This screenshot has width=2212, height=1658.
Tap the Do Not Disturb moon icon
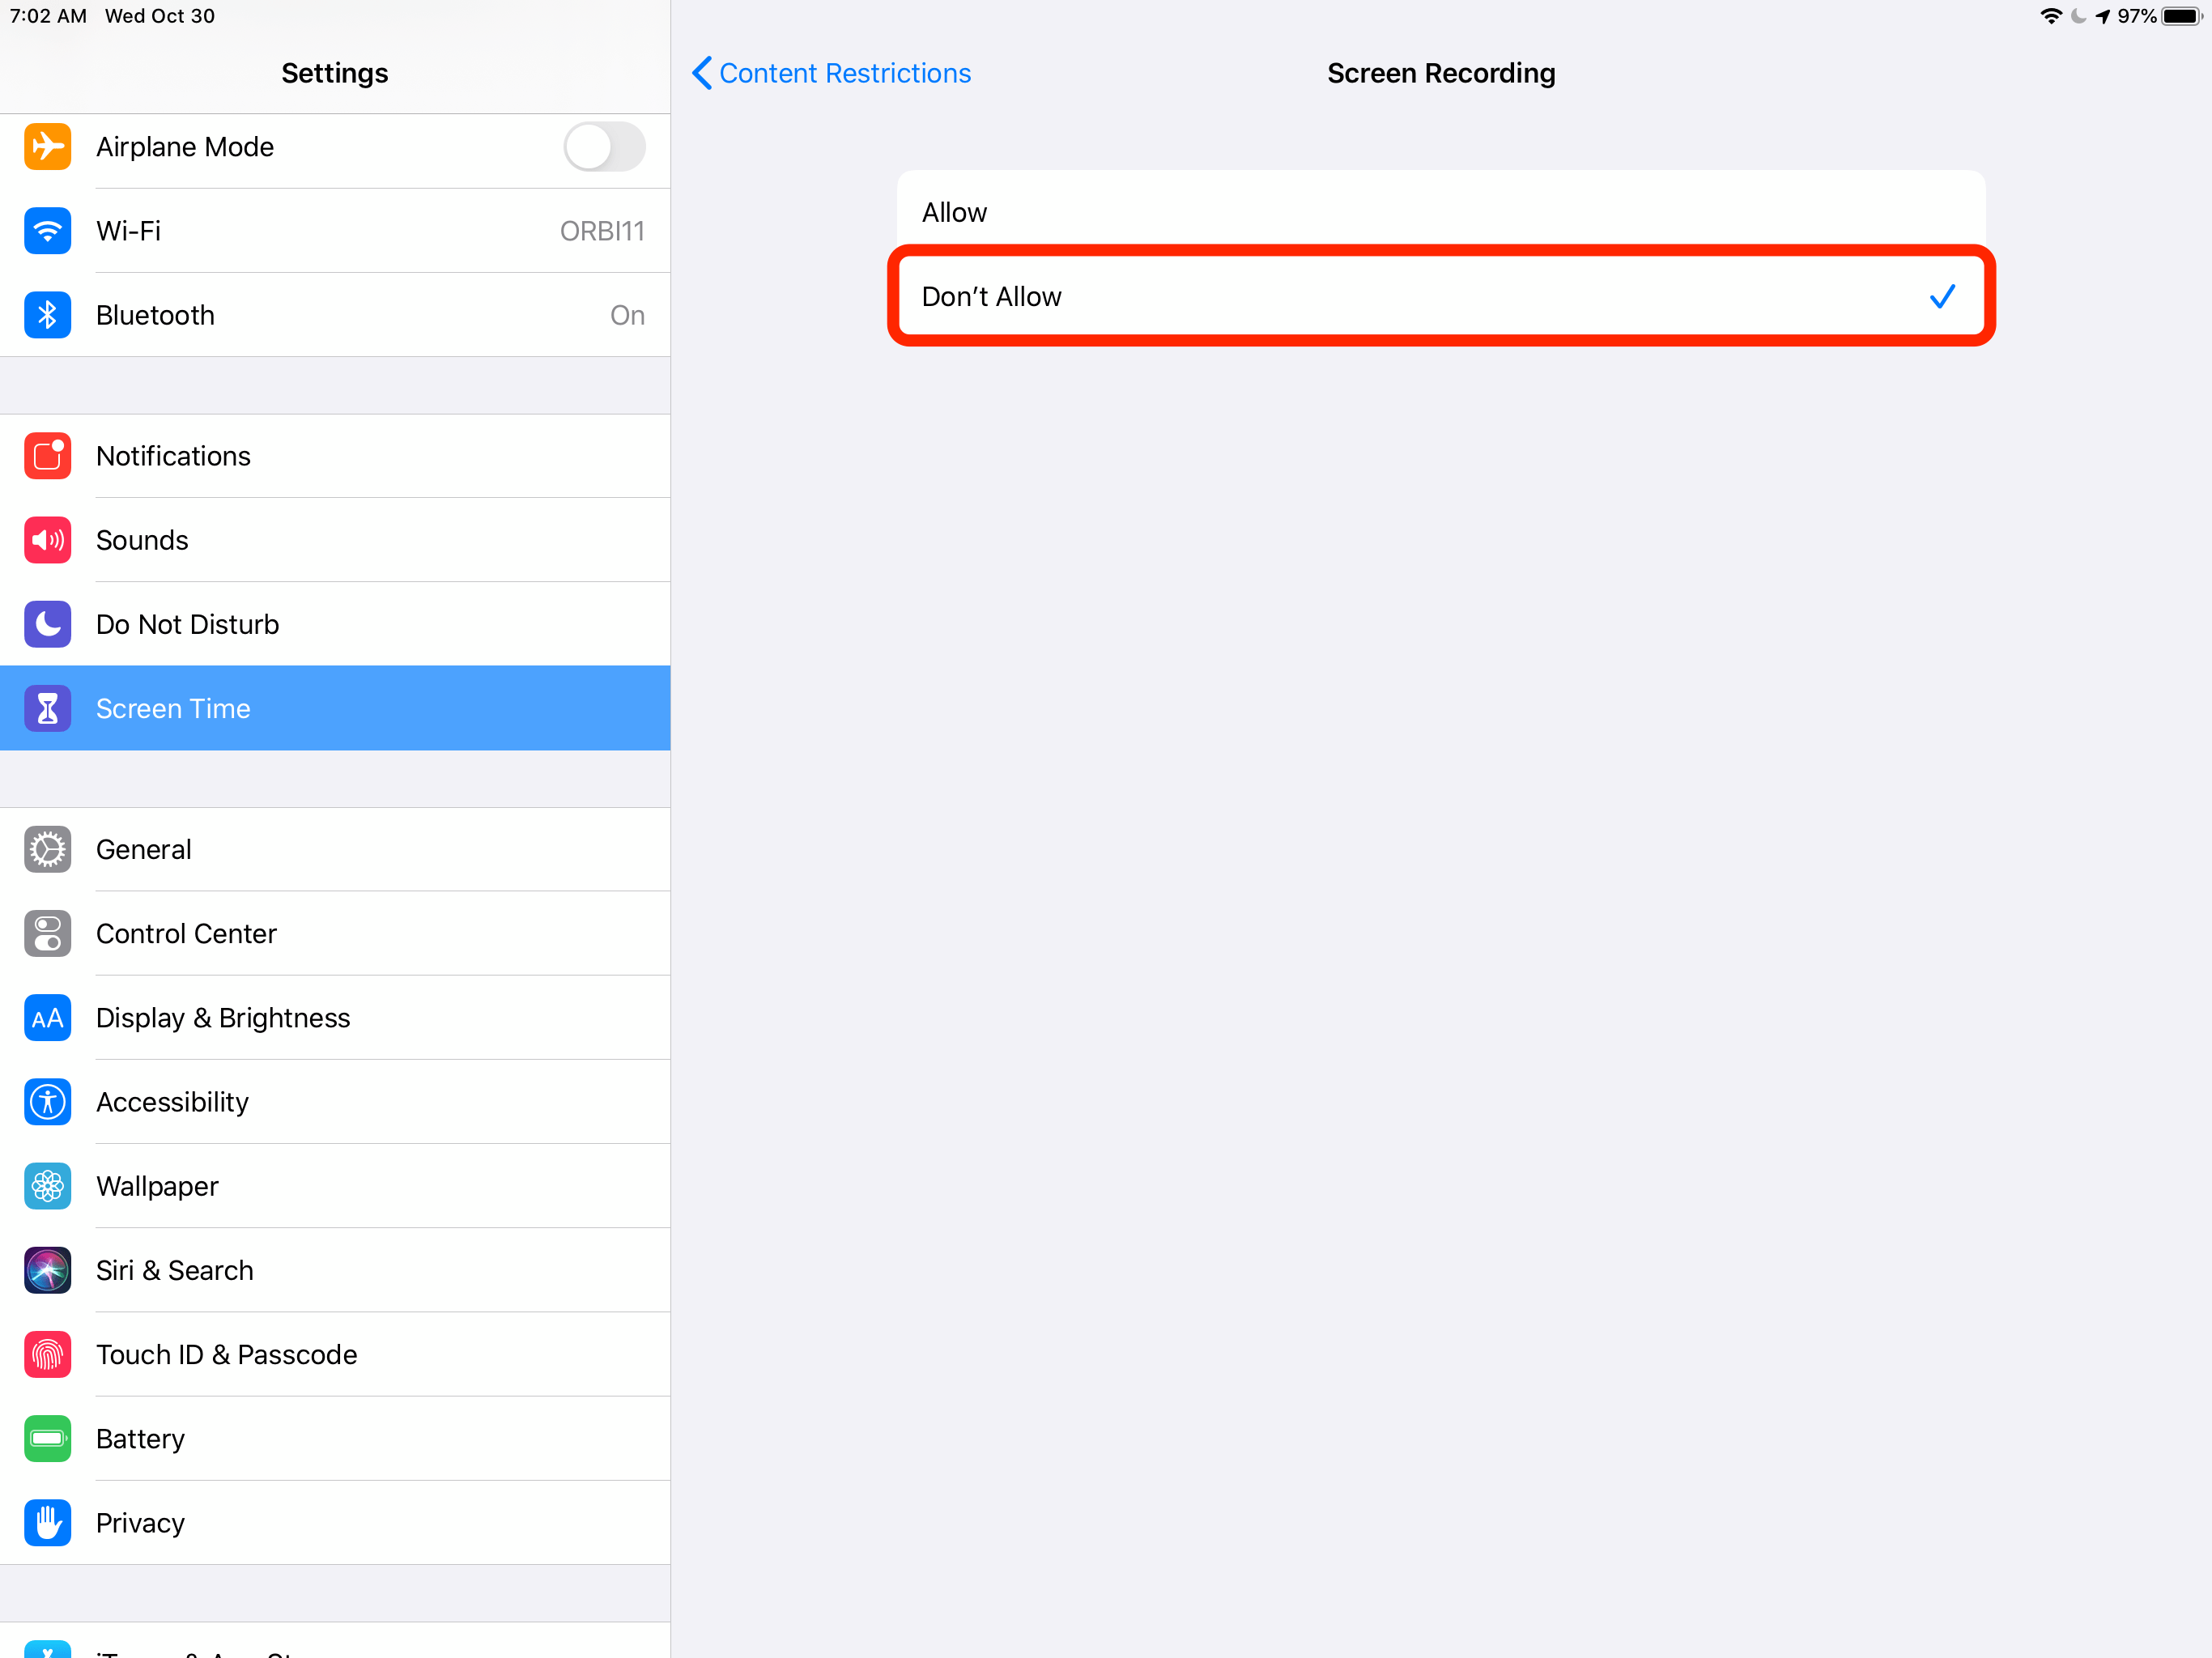tap(47, 624)
